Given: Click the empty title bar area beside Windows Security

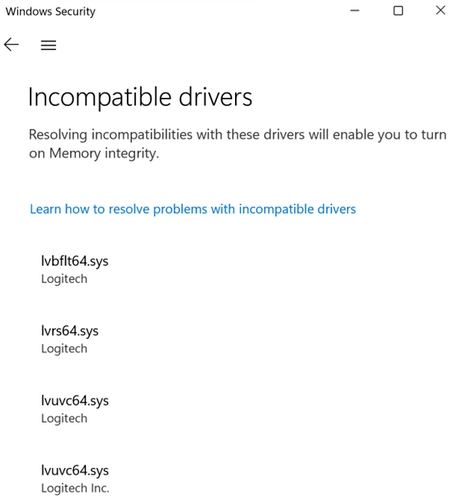Looking at the screenshot, I should tap(220, 11).
